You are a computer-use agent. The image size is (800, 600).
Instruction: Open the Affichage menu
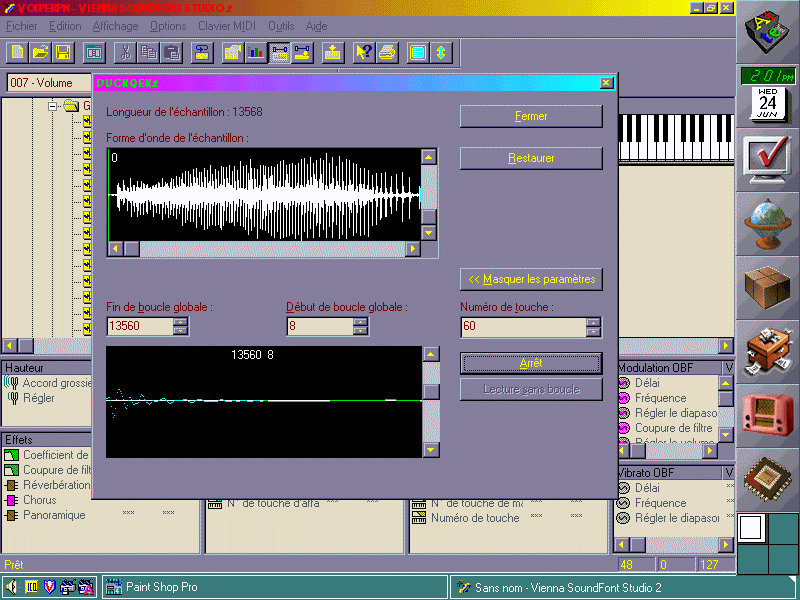point(115,26)
